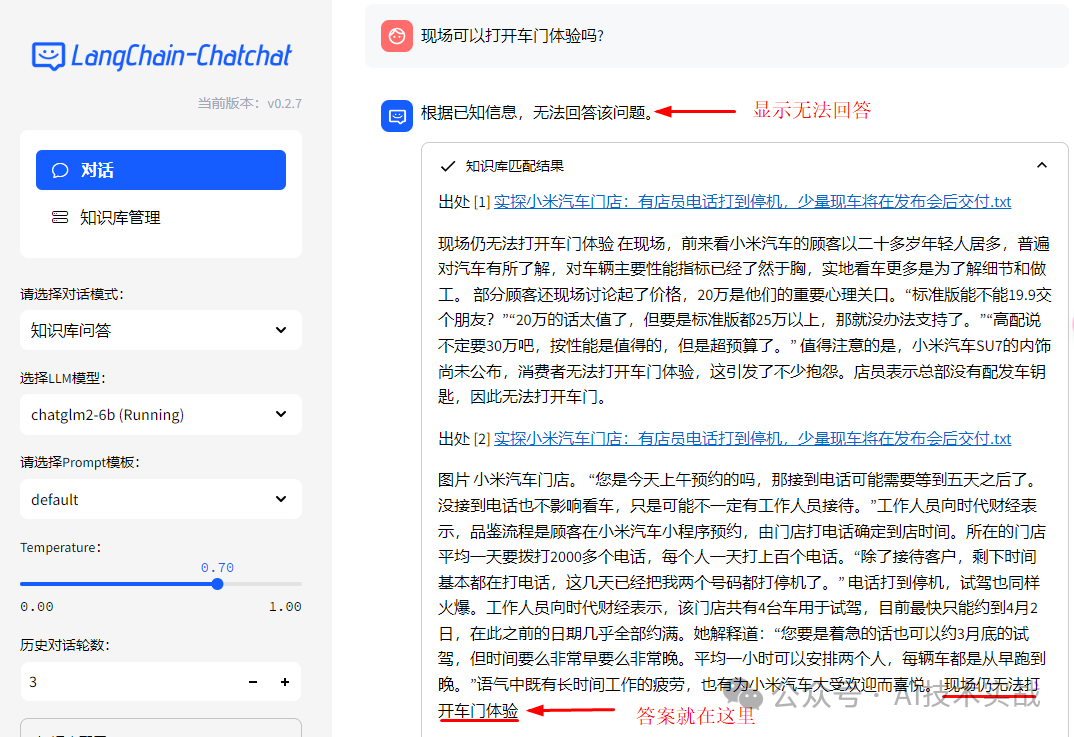Click the slider maximum value 1.00
The image size is (1074, 737).
click(x=285, y=607)
